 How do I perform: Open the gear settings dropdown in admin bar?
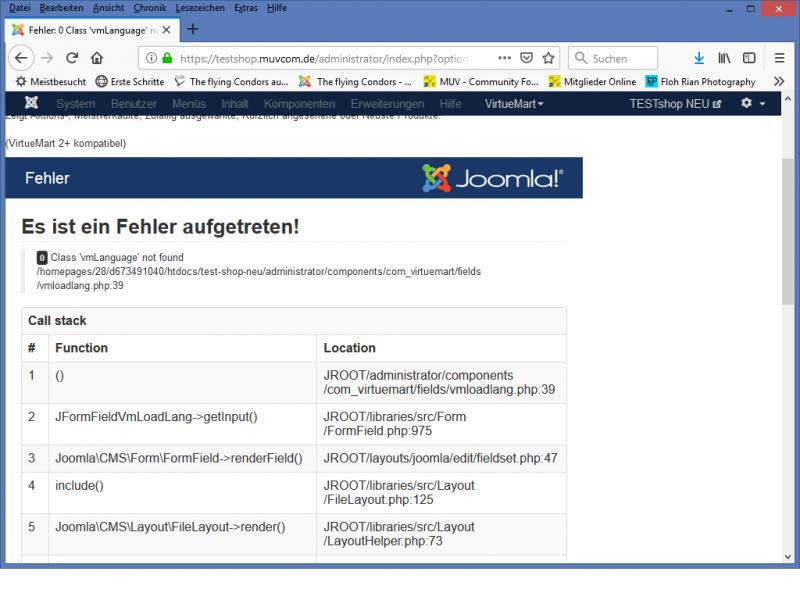click(x=752, y=104)
